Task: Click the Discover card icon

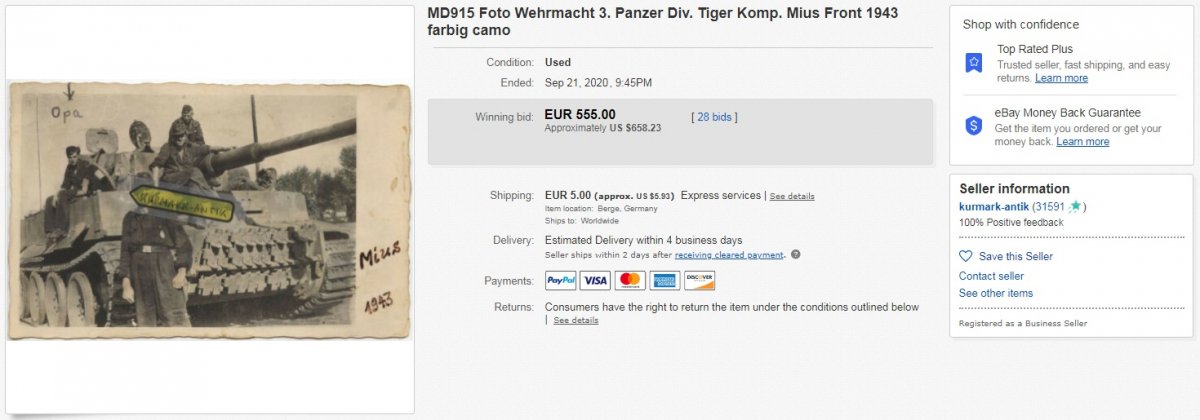Action: click(x=700, y=280)
